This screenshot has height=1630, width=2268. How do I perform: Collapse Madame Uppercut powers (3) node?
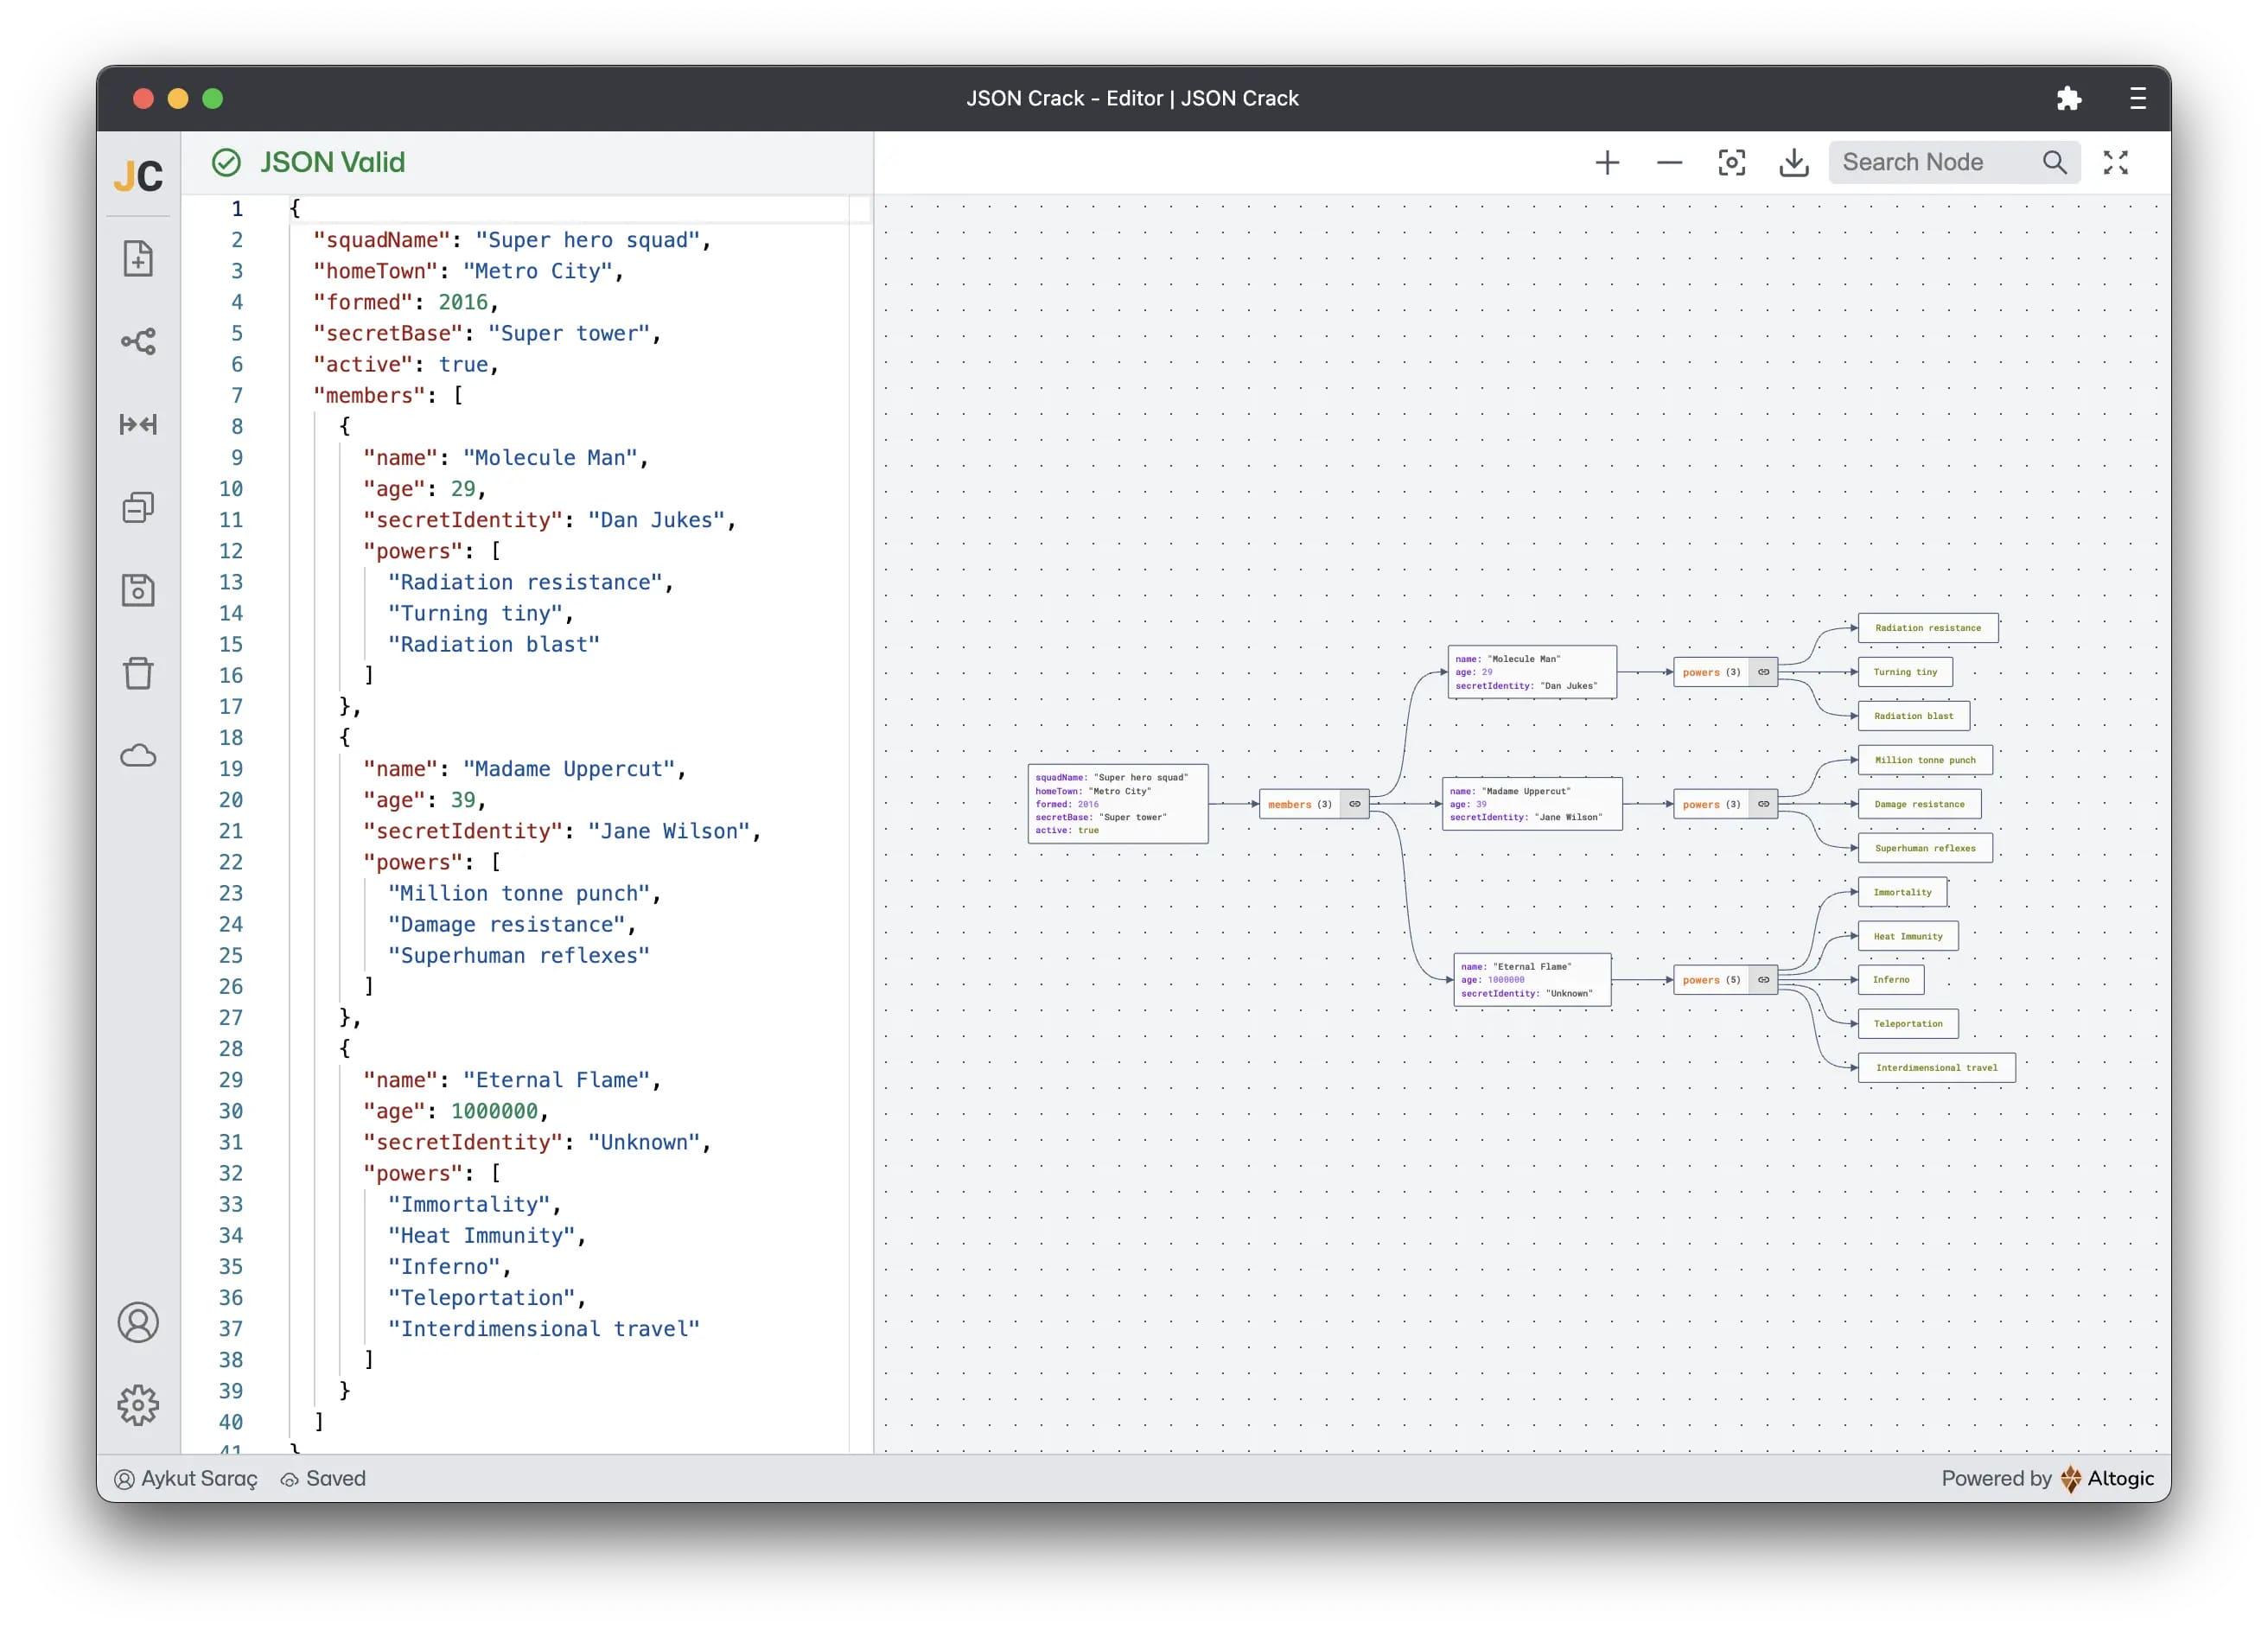tap(1763, 804)
